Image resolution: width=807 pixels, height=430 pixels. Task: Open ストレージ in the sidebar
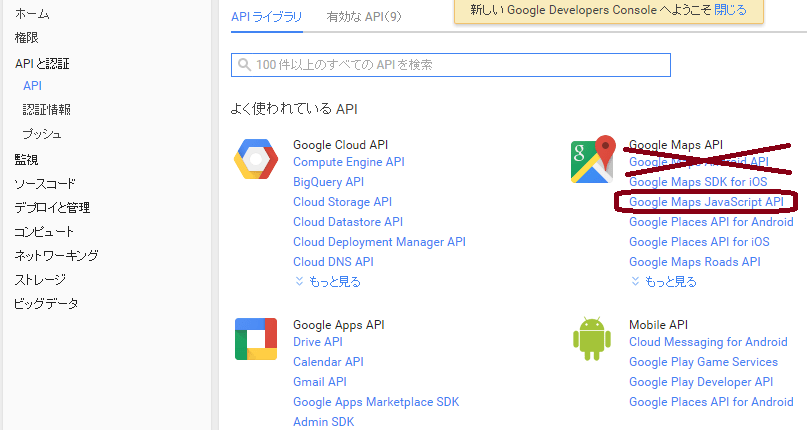pos(40,280)
